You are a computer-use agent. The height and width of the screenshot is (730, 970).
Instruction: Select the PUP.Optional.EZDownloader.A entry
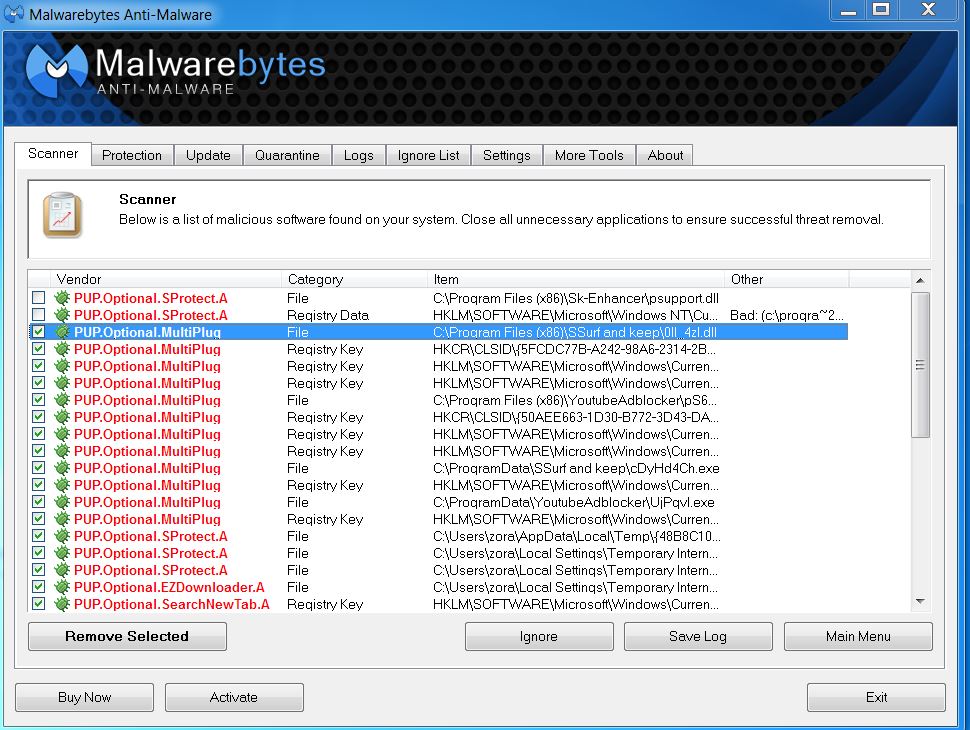pyautogui.click(x=169, y=587)
